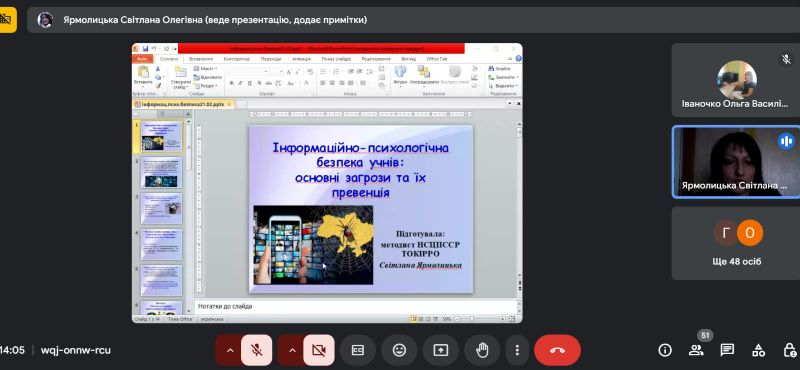Open PowerPoint help question mark
This screenshot has height=370, width=800.
coord(518,59)
